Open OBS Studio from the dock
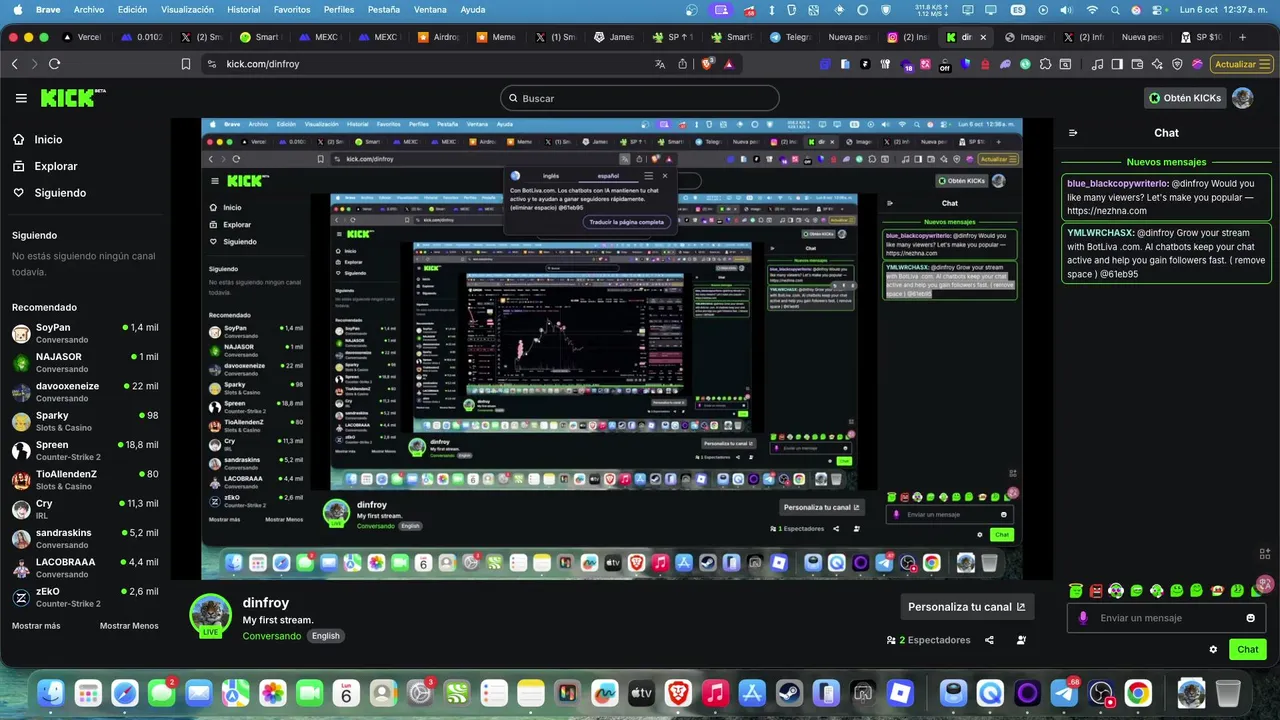Viewport: 1280px width, 720px height. click(x=1101, y=692)
